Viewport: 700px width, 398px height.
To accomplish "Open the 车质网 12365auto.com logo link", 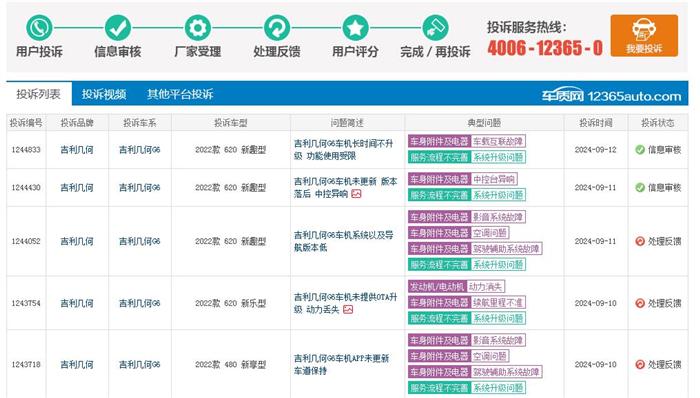I will pos(612,95).
